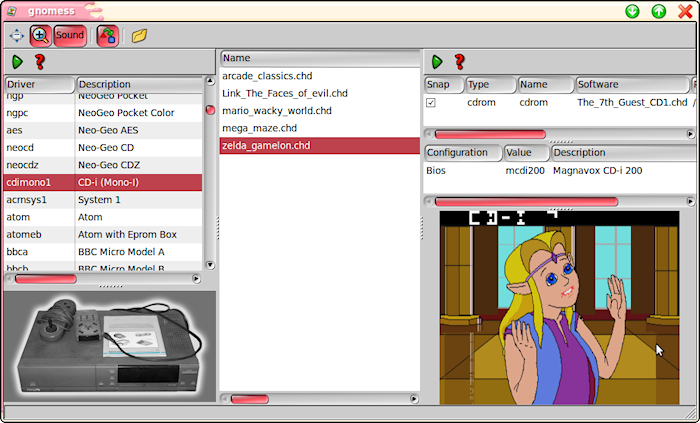Select atomeb Atom with Eprom Box

pos(103,235)
